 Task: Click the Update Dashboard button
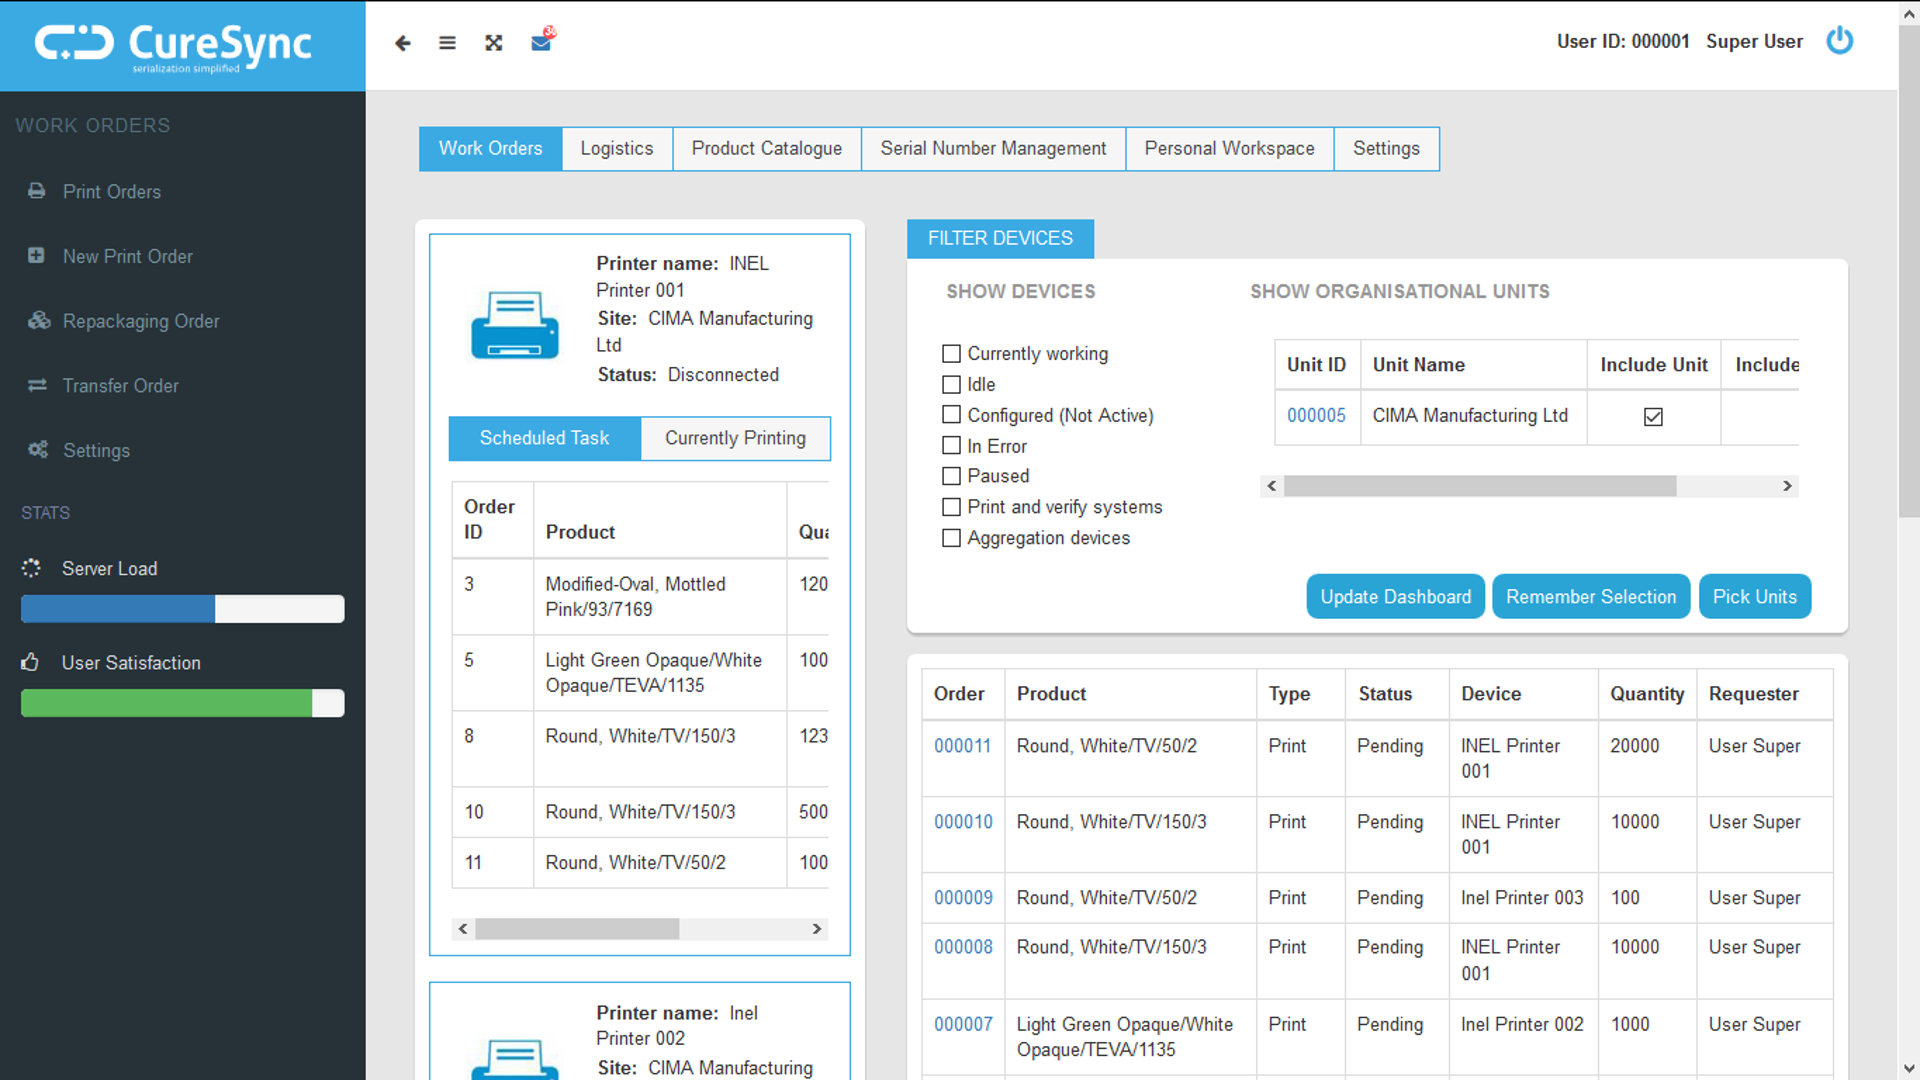[x=1394, y=597]
